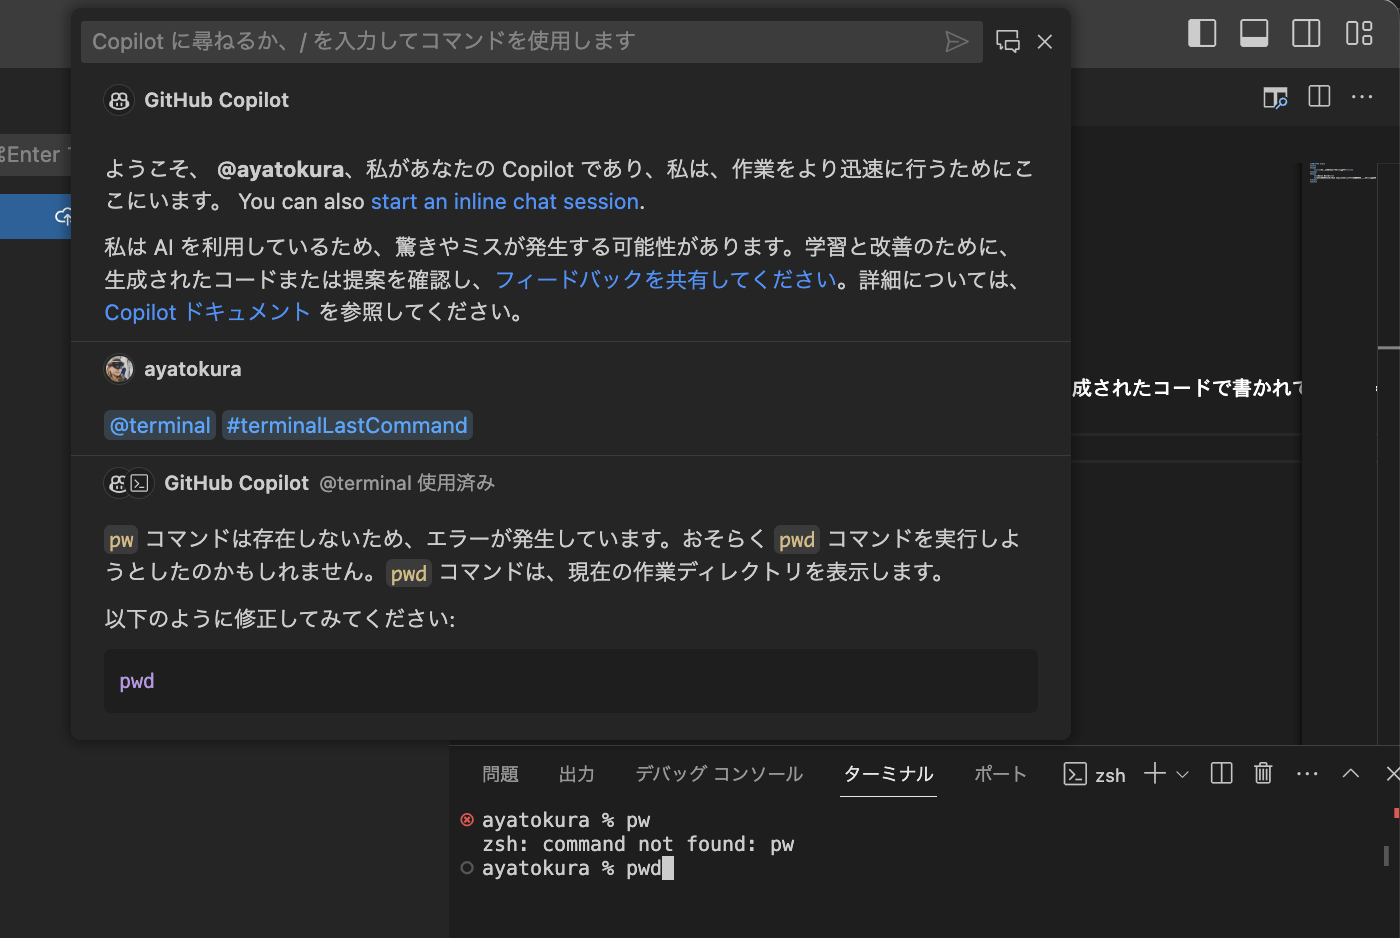Expand the new terminal launch profile dropdown

coord(1183,774)
